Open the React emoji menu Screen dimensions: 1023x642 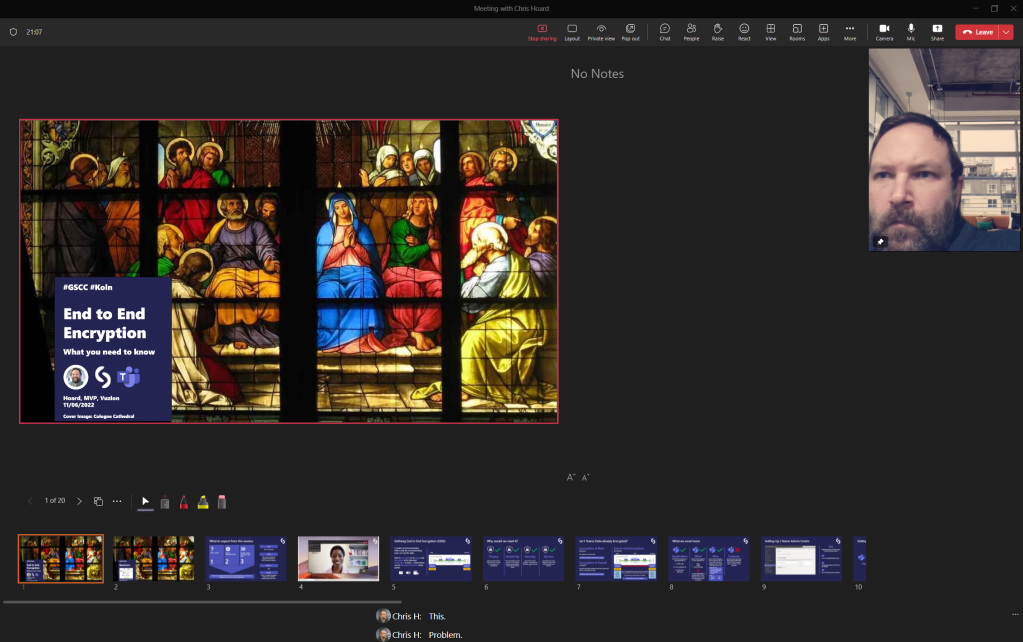tap(744, 32)
